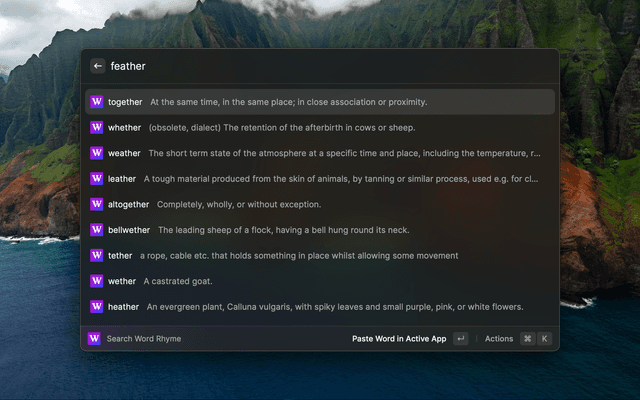The image size is (640, 400).
Task: Click the K key icon
Action: [545, 339]
